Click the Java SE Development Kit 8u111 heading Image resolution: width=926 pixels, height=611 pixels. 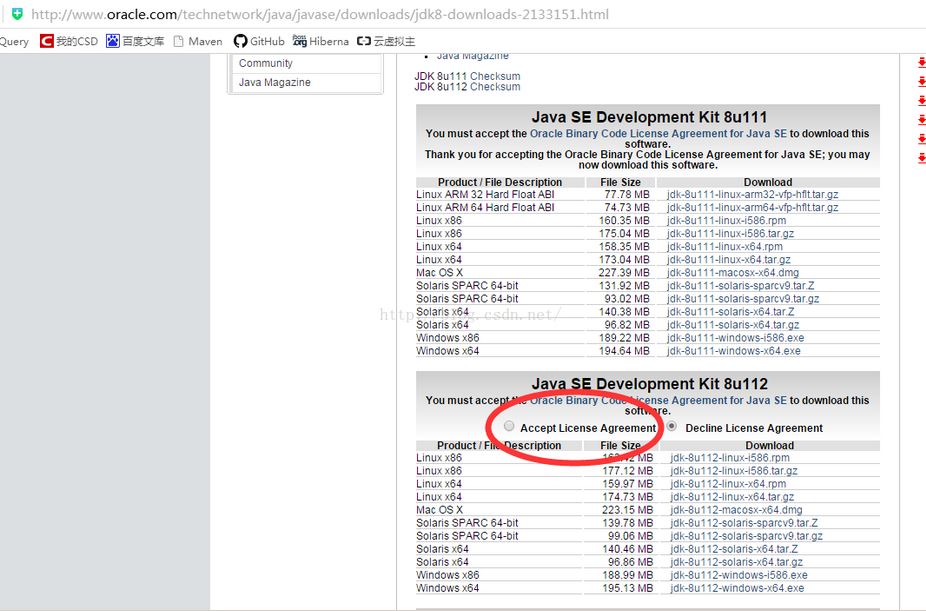click(x=649, y=117)
